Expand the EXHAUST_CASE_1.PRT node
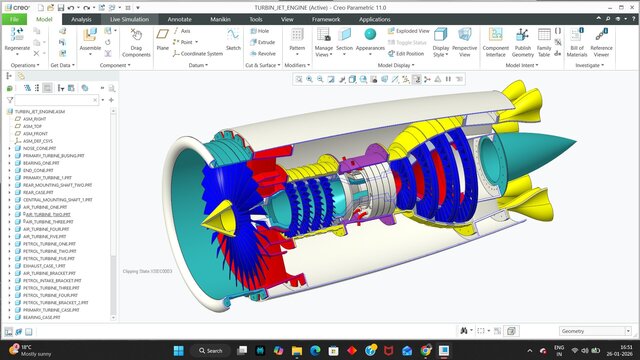Screen dimensions: 640x360 point(9,266)
